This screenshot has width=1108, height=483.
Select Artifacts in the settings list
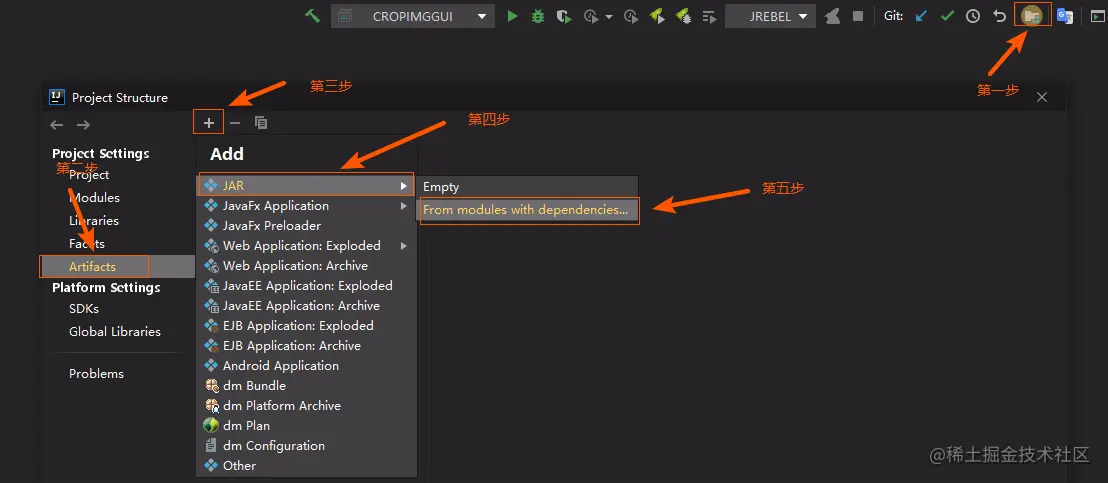tap(117, 266)
